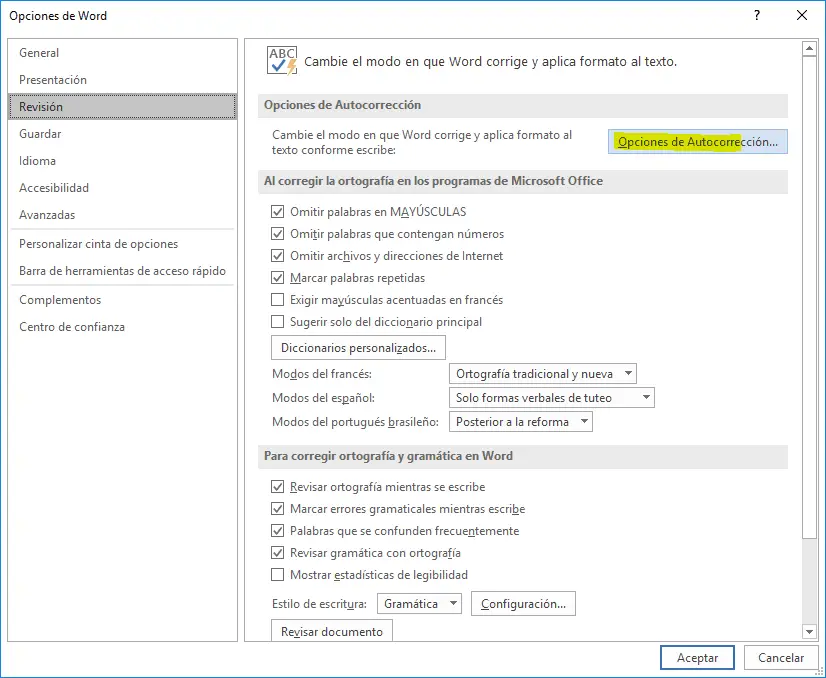Viewport: 826px width, 678px height.
Task: Switch to the Avanzadas category
Action: [x=122, y=215]
